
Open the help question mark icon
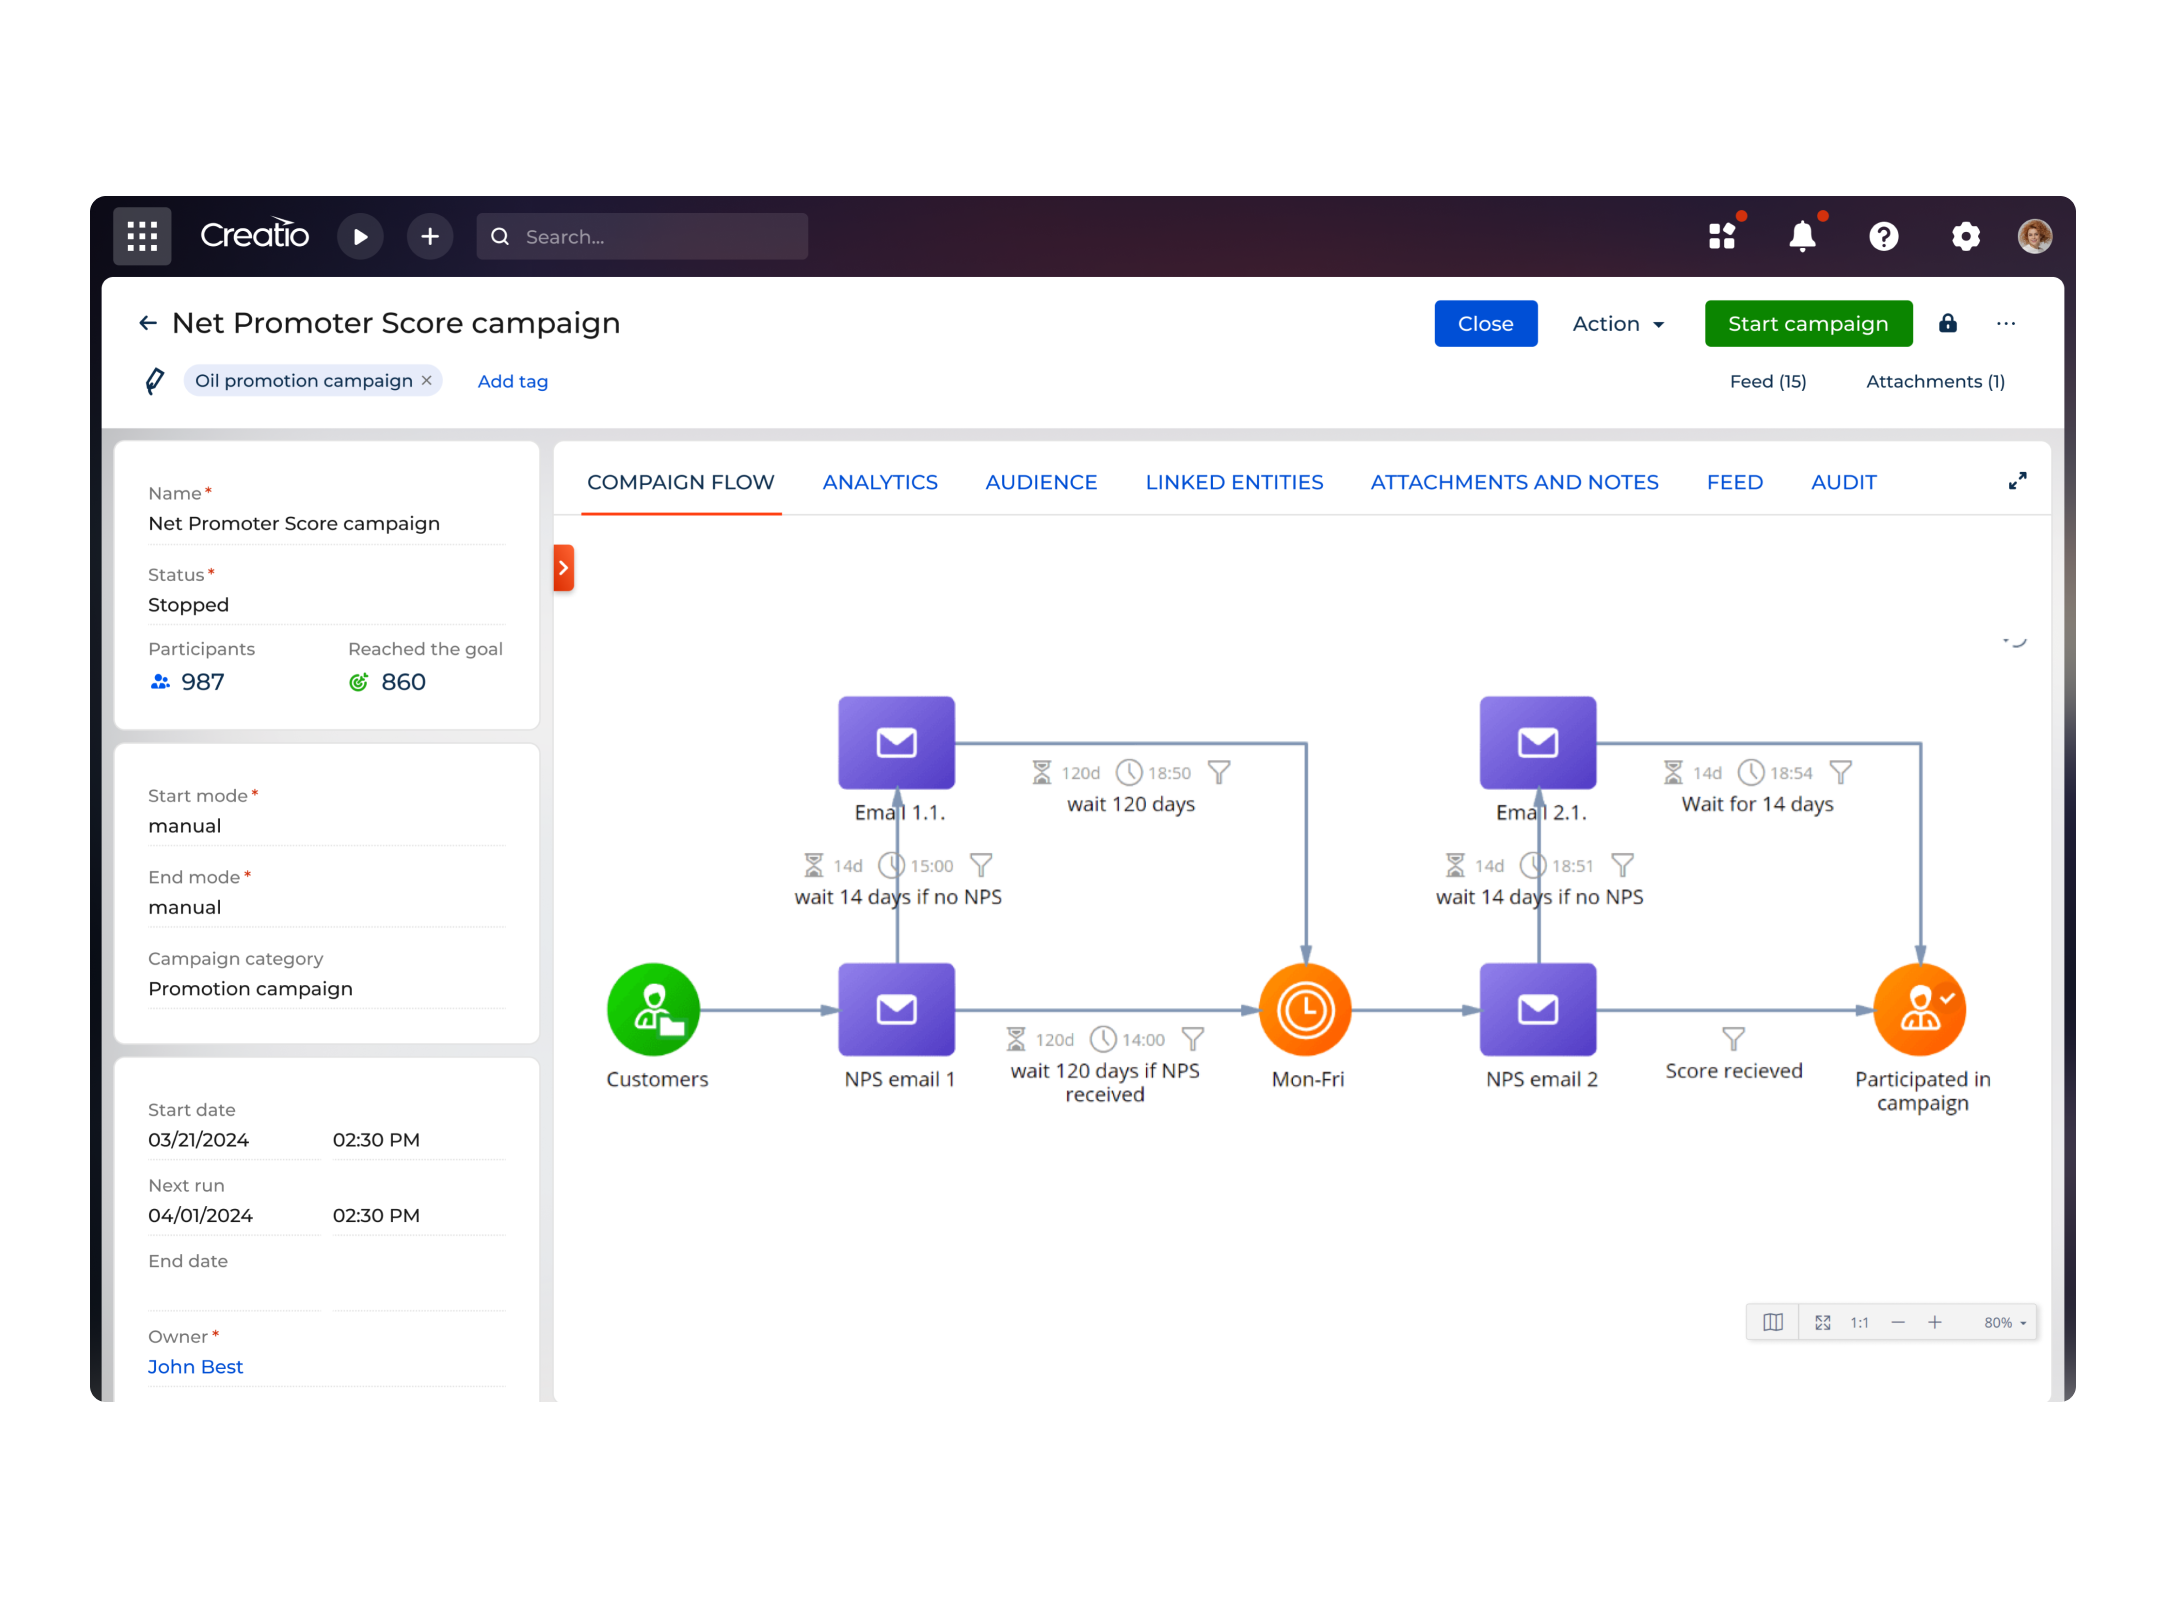point(1883,237)
